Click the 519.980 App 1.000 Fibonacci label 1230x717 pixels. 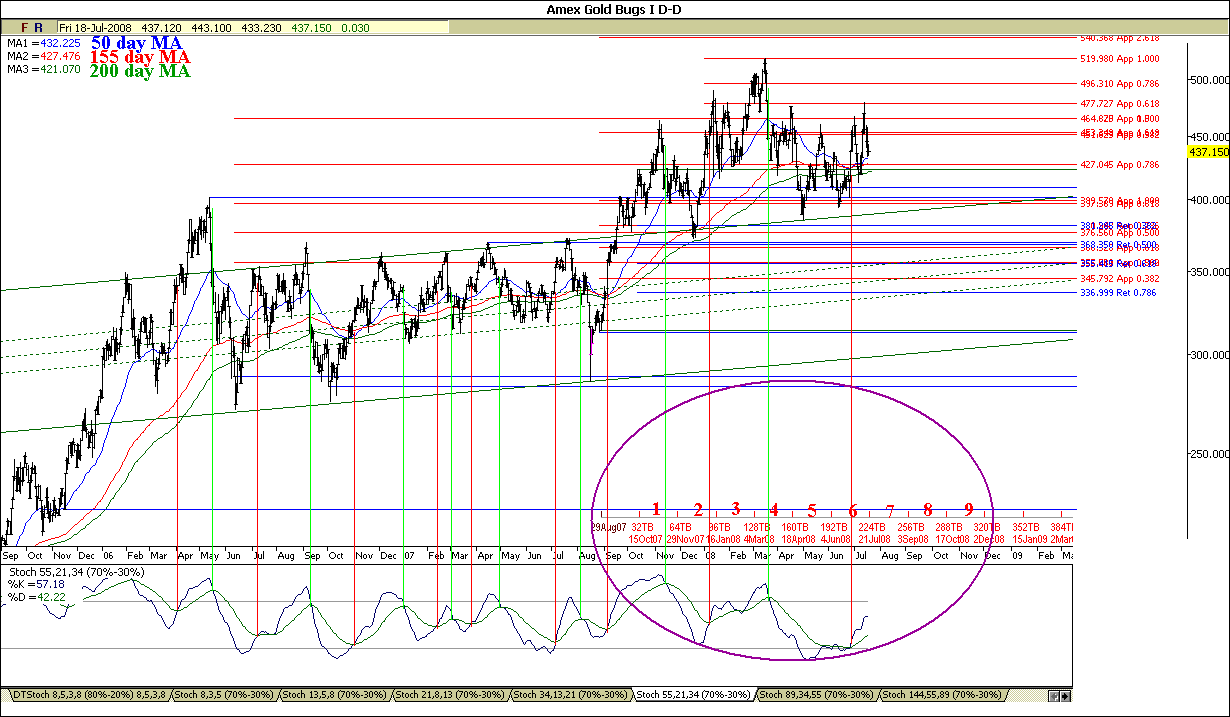tap(1119, 58)
